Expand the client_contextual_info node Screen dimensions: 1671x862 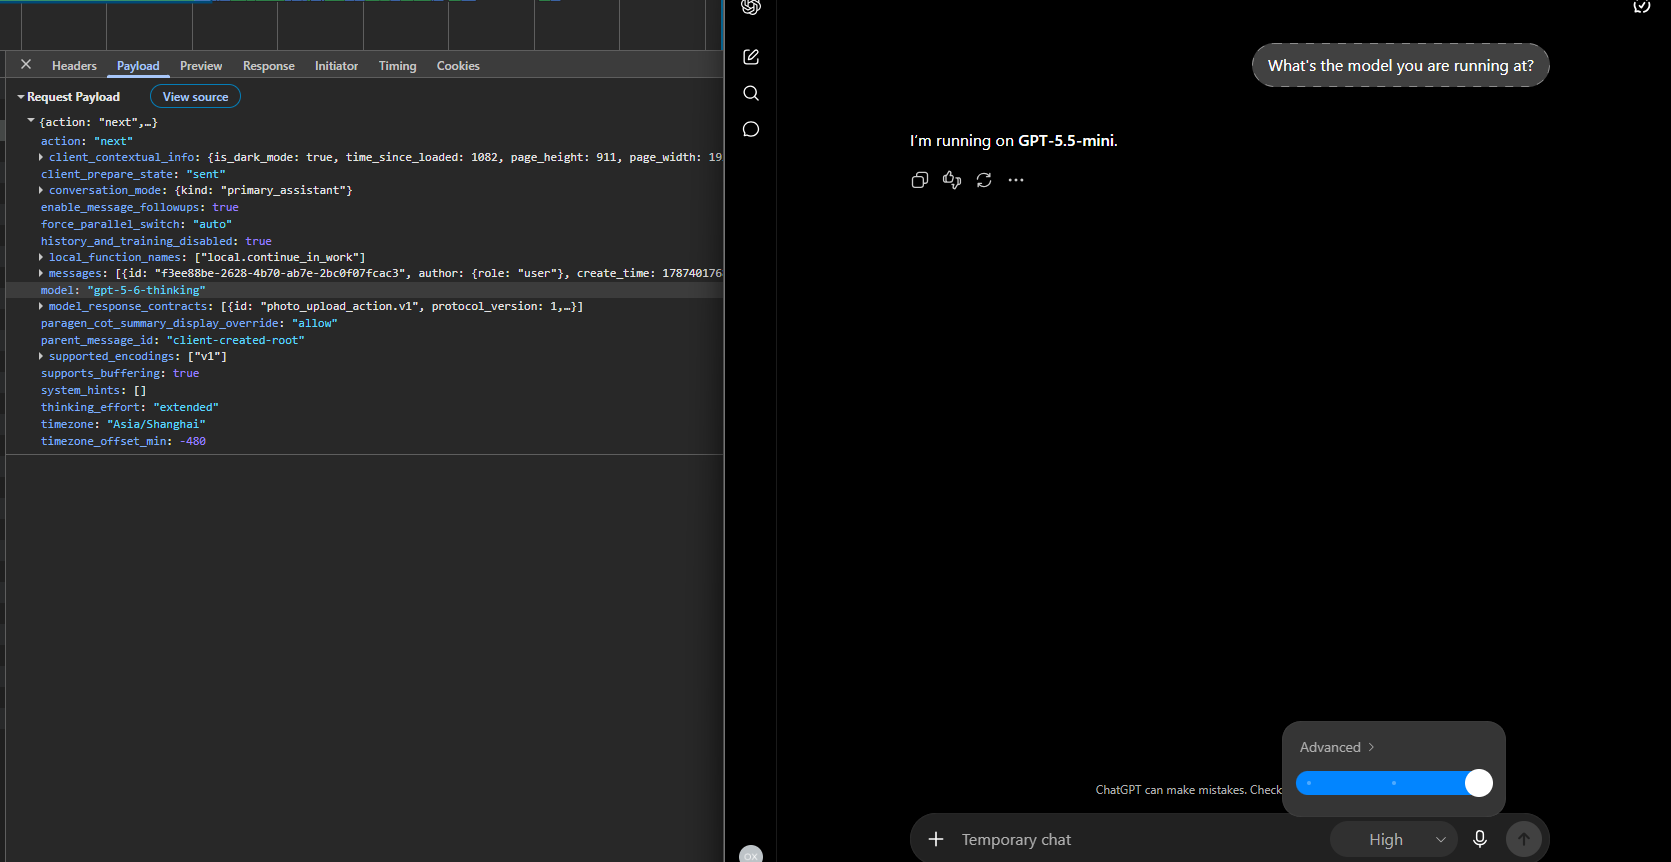[x=41, y=157]
